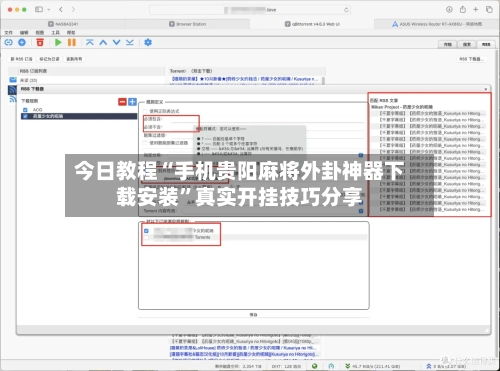Move torrent to top of queue
The image size is (500, 371).
coord(90,42)
